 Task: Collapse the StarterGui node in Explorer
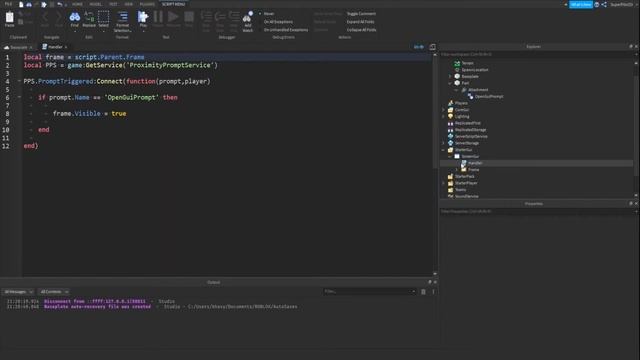[x=444, y=150]
